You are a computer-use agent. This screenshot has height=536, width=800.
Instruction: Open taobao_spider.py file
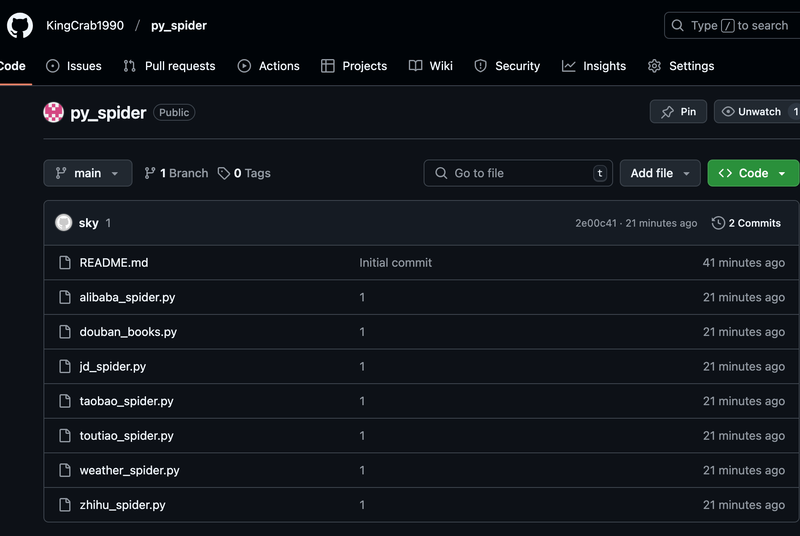127,401
